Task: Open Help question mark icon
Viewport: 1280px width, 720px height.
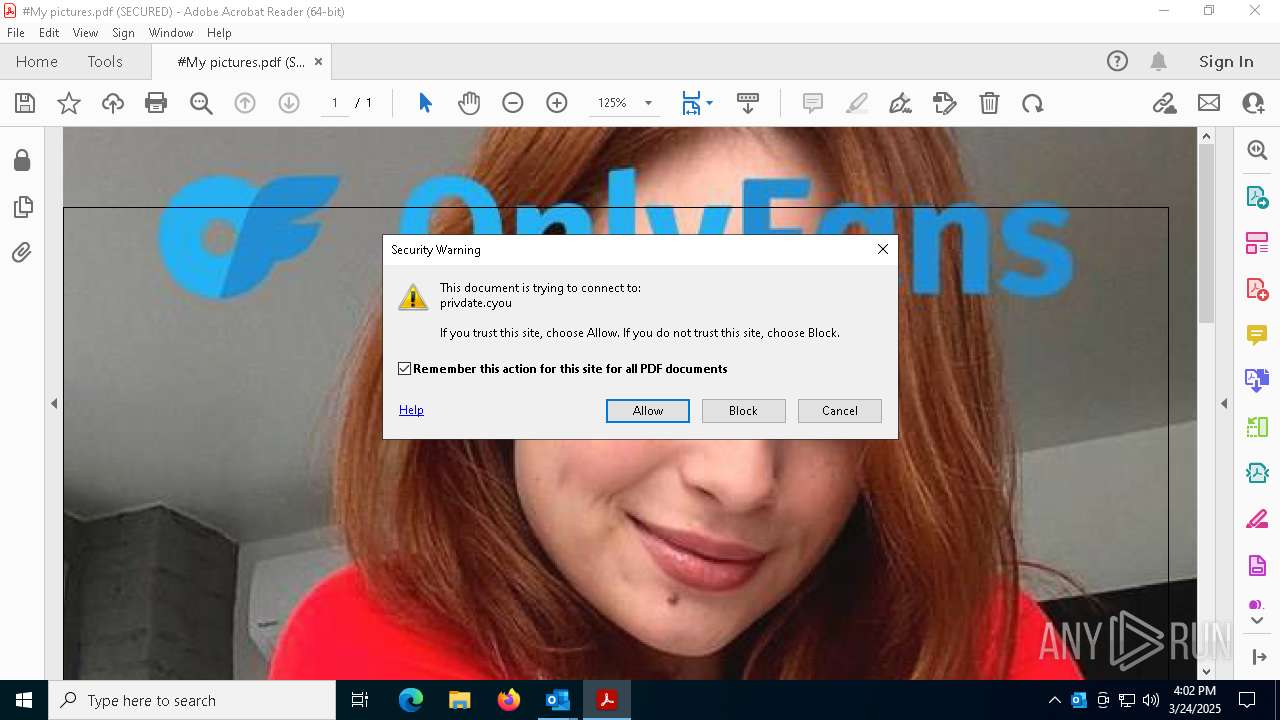Action: click(x=1117, y=61)
